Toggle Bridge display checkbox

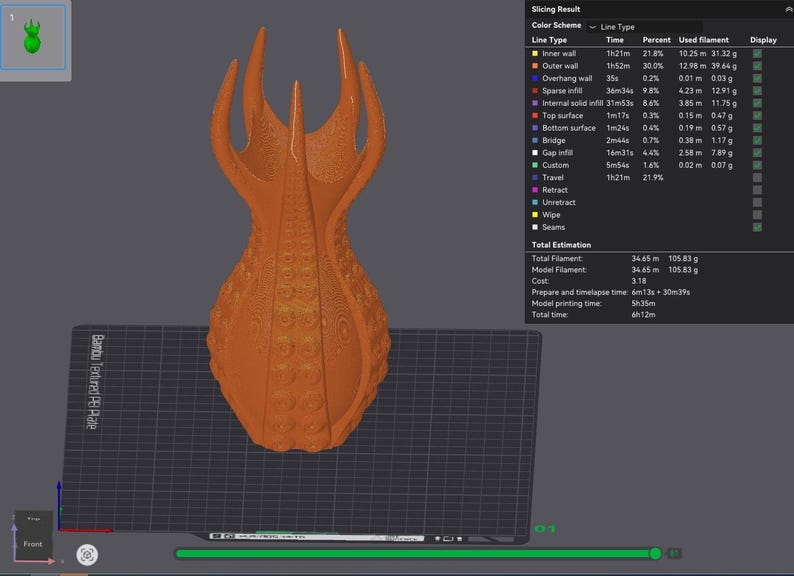(x=757, y=140)
